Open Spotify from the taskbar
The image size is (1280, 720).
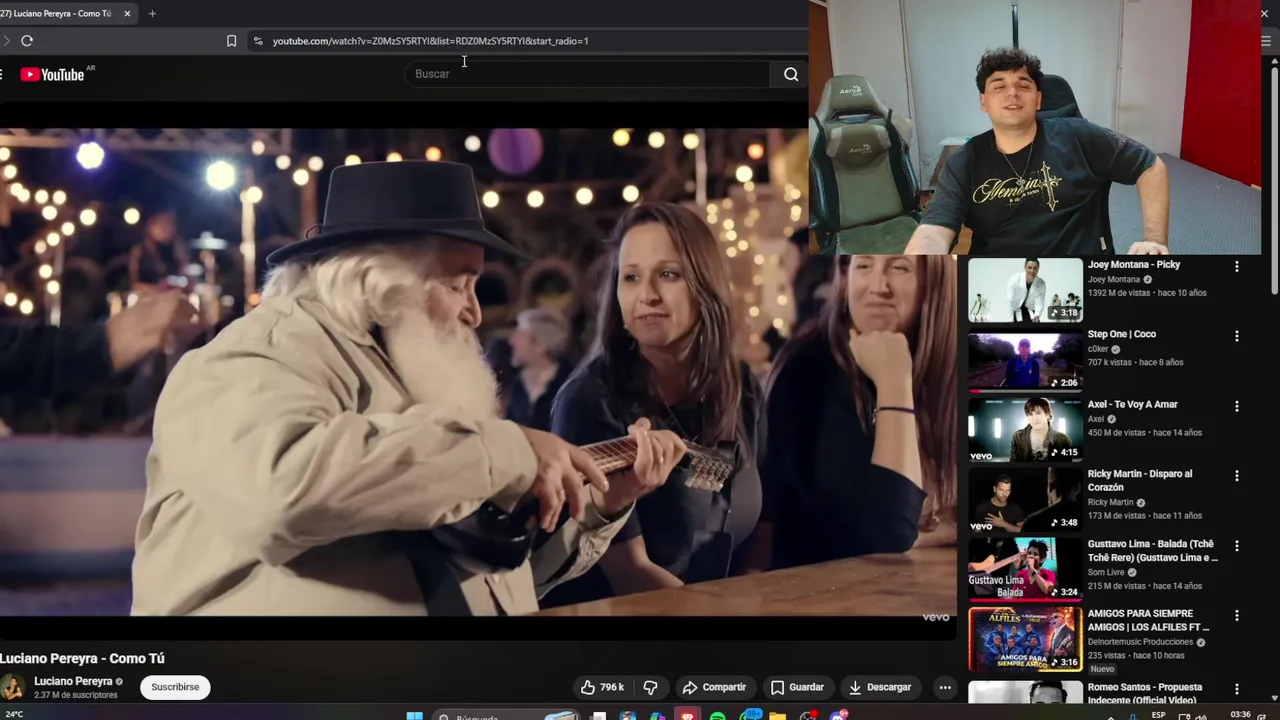pyautogui.click(x=718, y=716)
